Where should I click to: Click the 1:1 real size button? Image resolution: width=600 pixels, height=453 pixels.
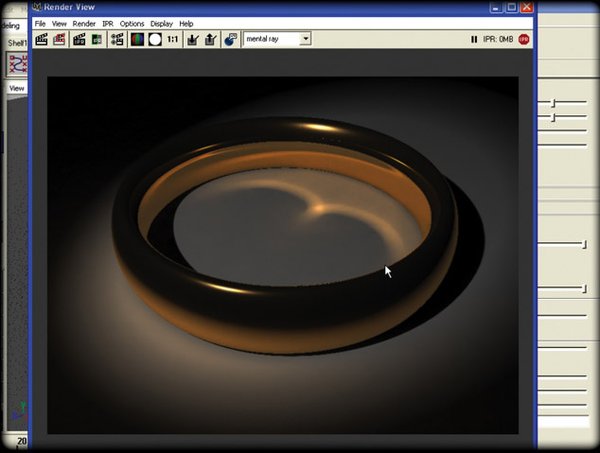[x=173, y=39]
